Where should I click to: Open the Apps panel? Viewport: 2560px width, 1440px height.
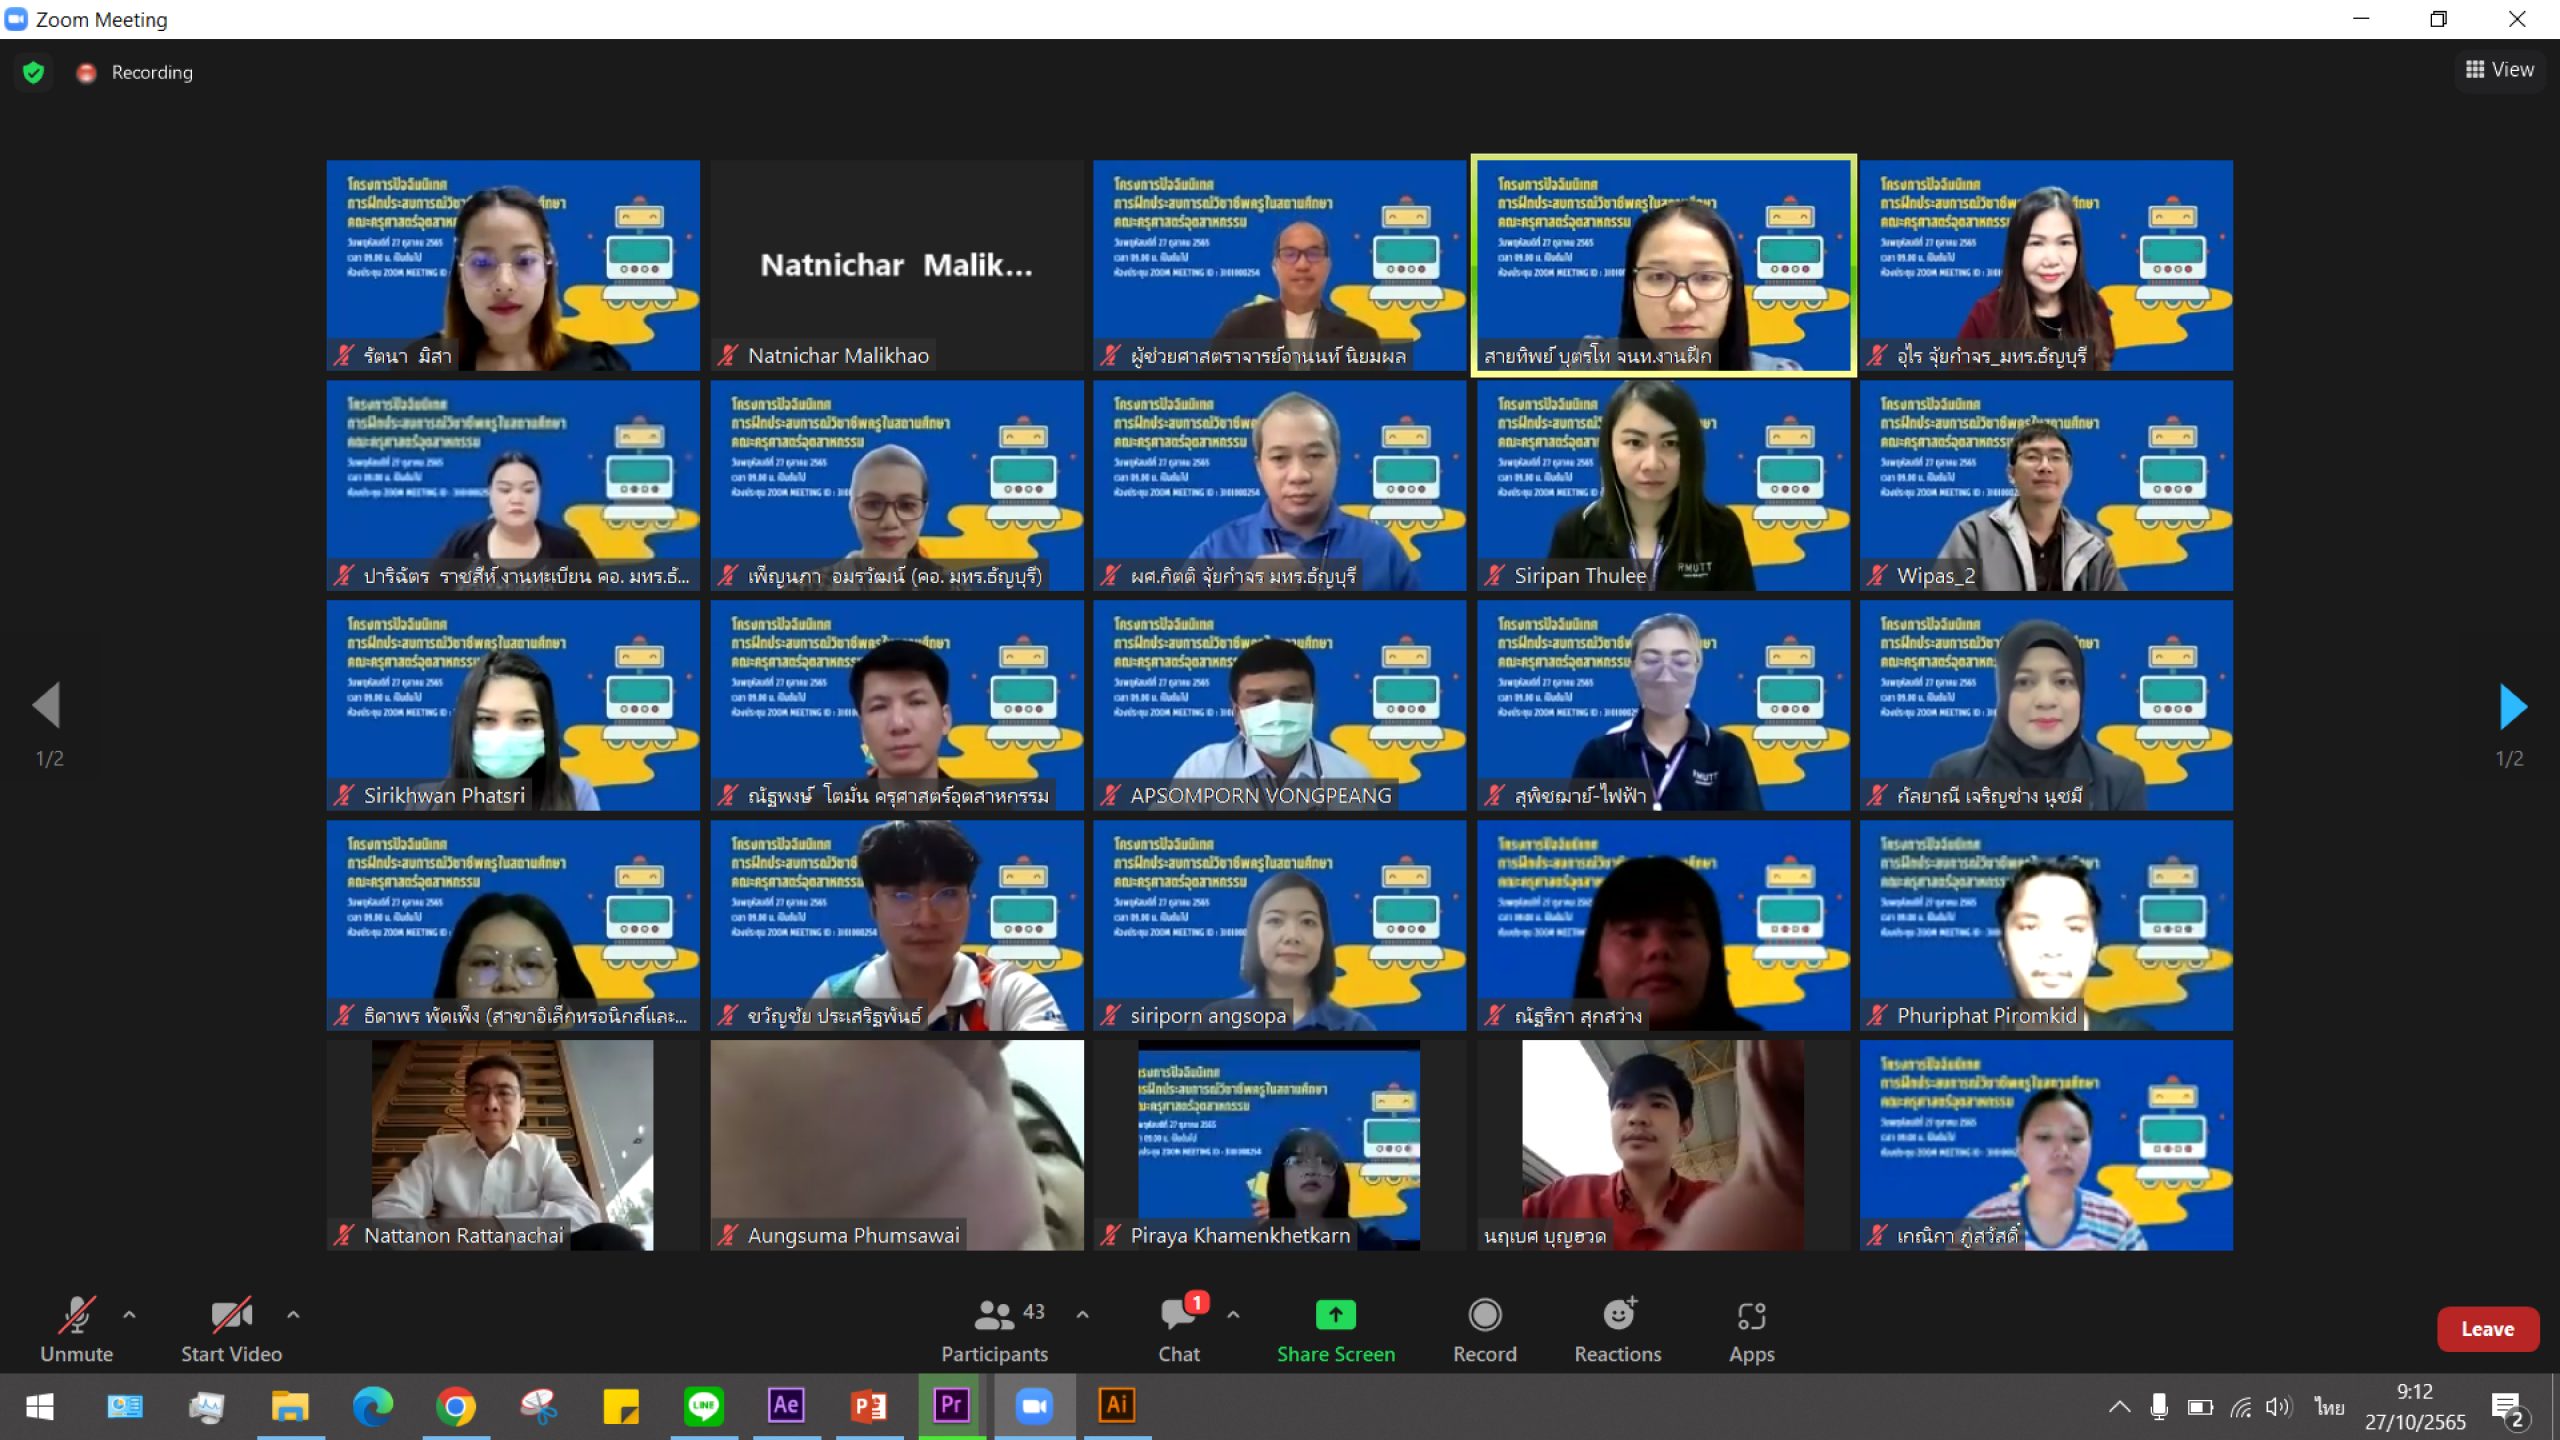(x=1751, y=1316)
